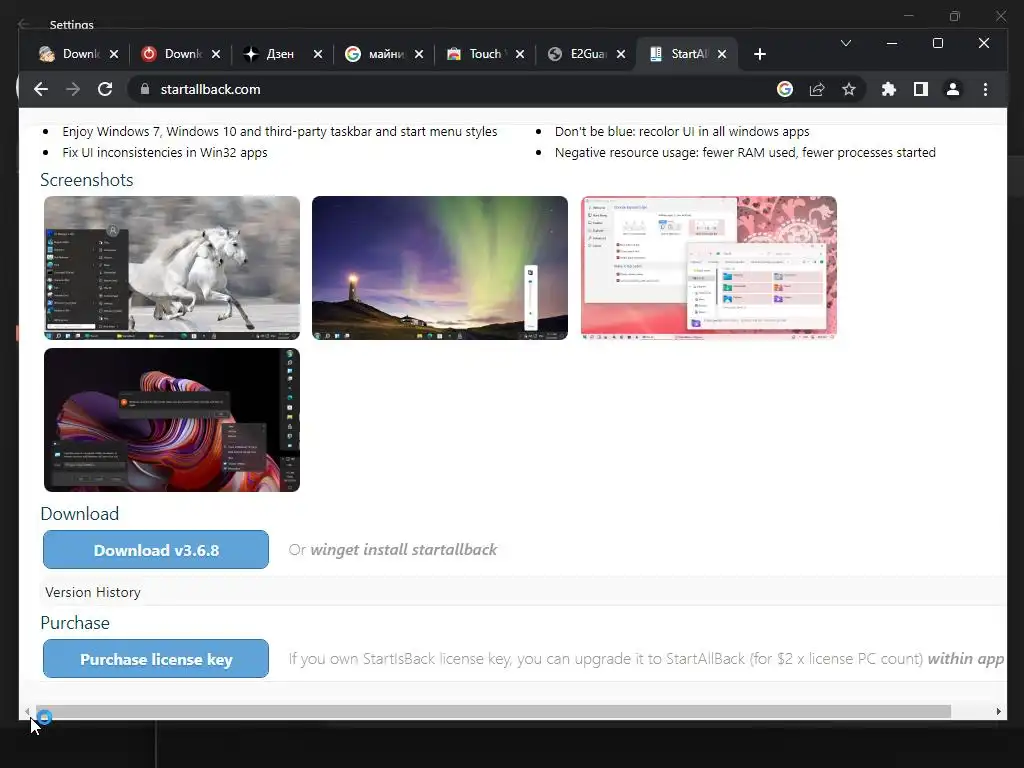
Task: Close the StartAll tab
Action: coord(722,54)
